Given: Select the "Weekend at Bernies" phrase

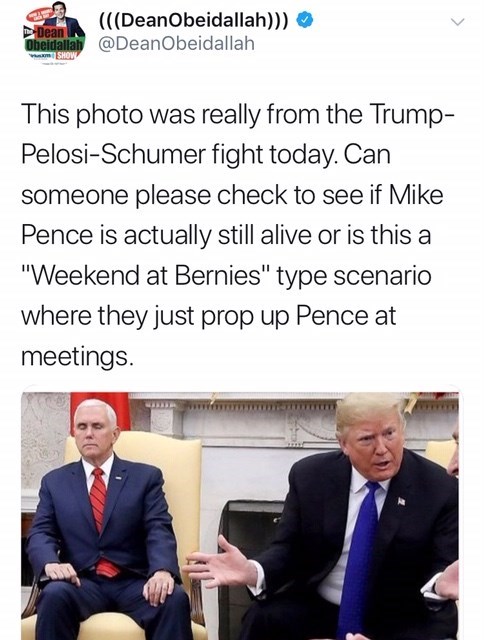Looking at the screenshot, I should click(x=146, y=276).
